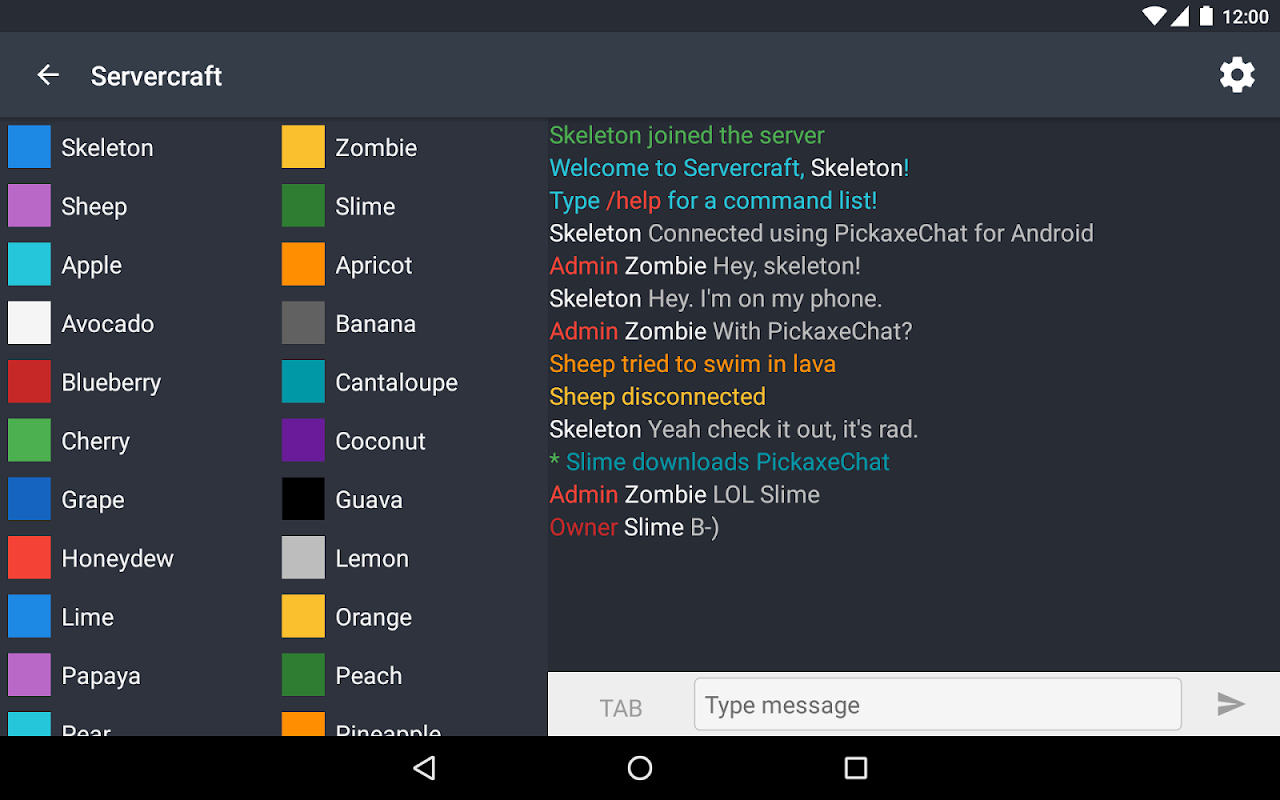Select the Coconut player with purple swatch
The image size is (1280, 800).
point(380,441)
